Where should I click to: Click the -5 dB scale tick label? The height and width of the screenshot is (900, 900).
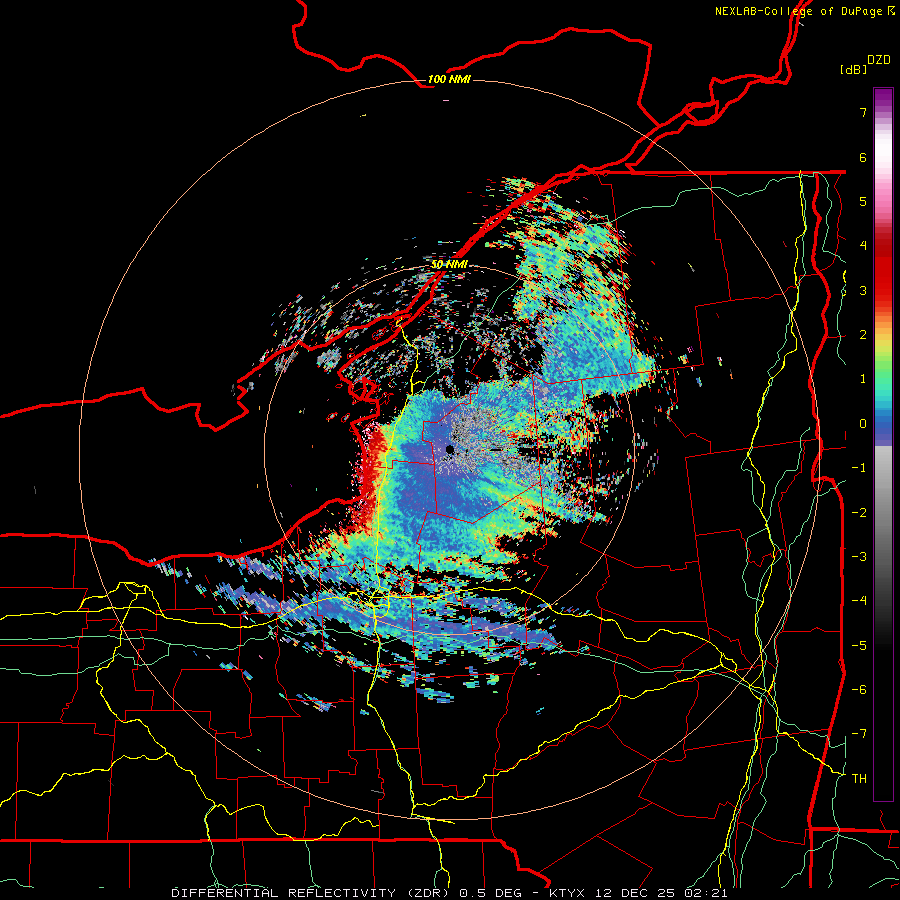pyautogui.click(x=859, y=645)
